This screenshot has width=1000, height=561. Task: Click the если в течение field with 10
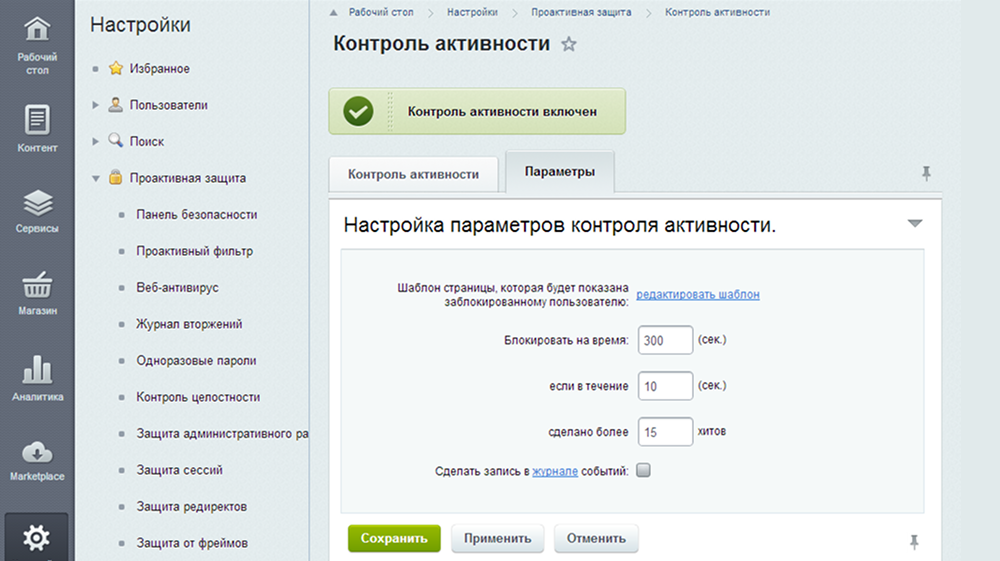pyautogui.click(x=665, y=386)
